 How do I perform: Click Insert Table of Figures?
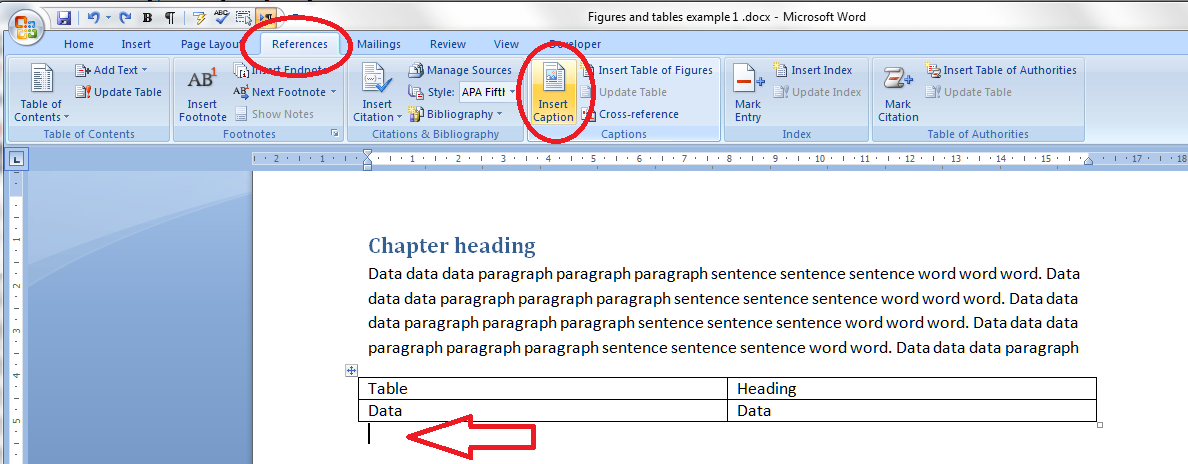654,70
